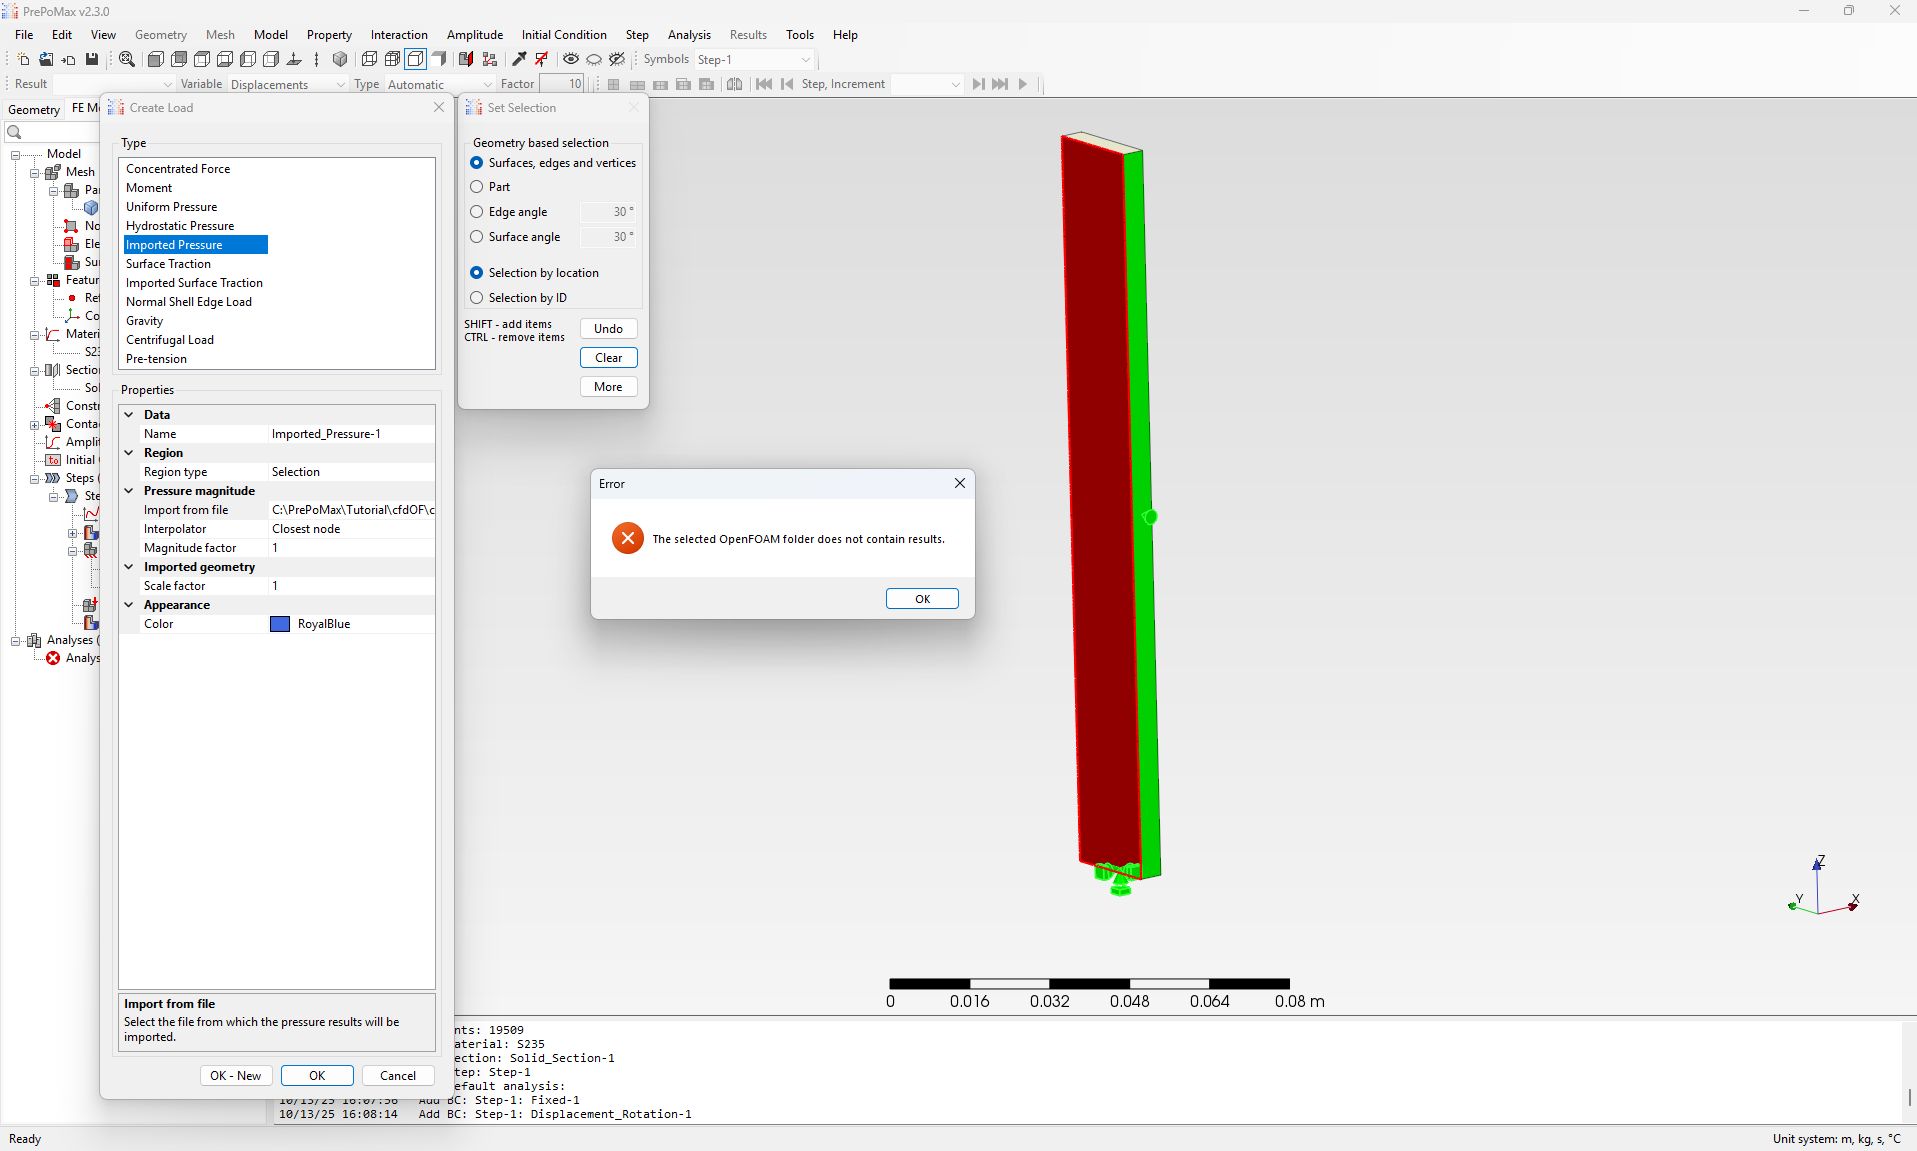Click the Zoom to fit magnifier icon
Viewport: 1917px width, 1151px height.
click(127, 60)
